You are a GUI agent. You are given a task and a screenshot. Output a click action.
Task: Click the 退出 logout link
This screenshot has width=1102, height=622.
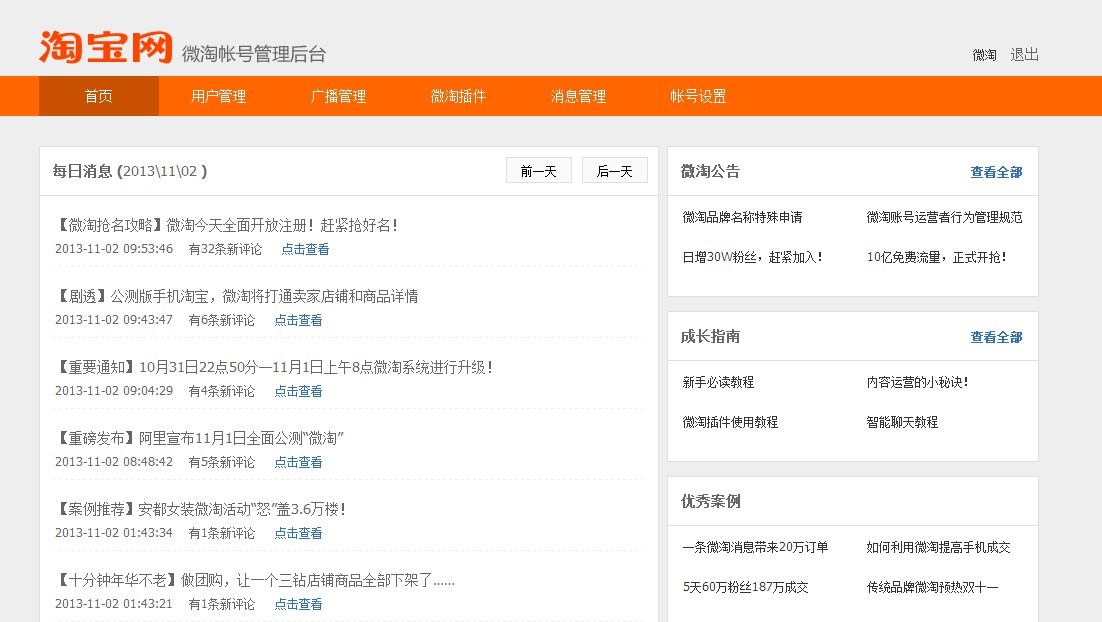tap(1025, 55)
